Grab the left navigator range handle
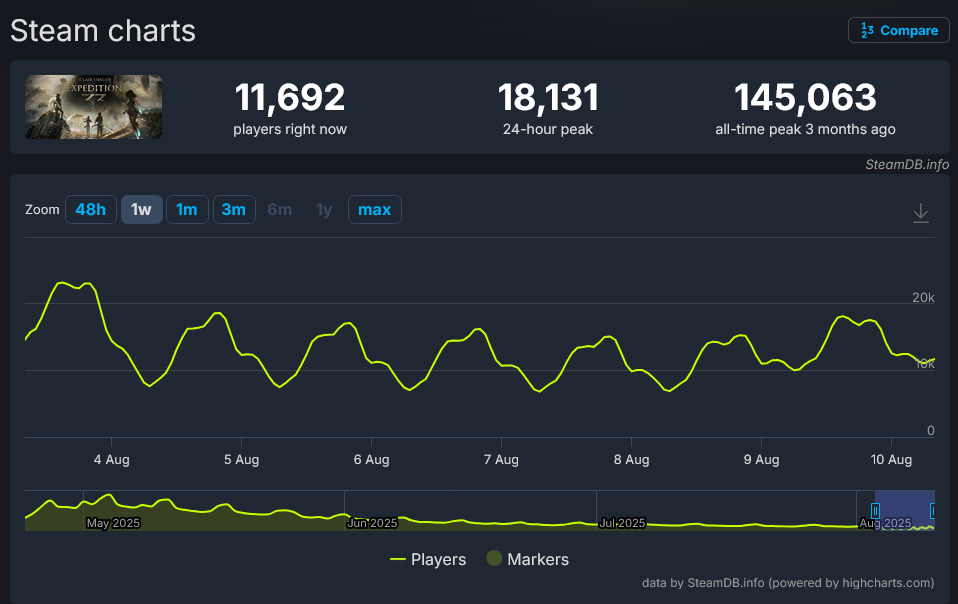958x604 pixels. tap(875, 510)
